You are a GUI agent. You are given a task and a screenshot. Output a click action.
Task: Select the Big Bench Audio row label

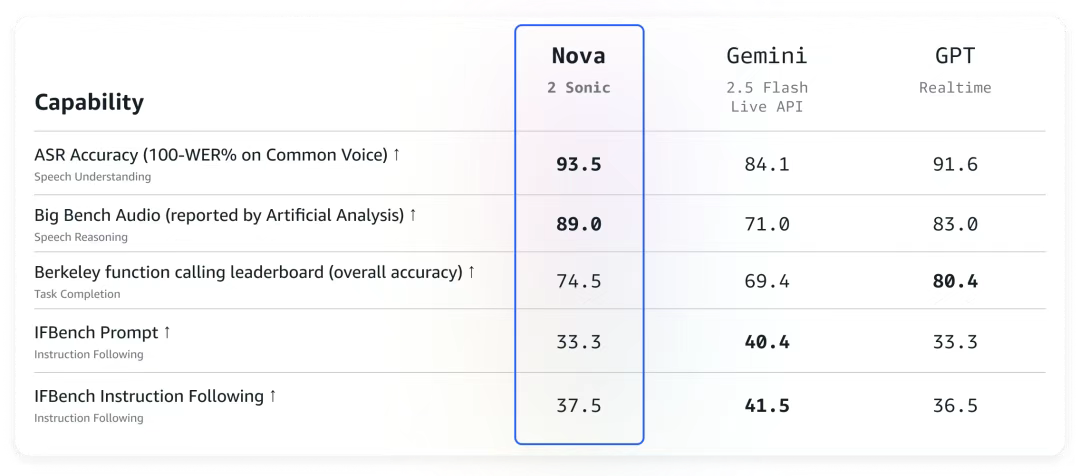pyautogui.click(x=226, y=215)
